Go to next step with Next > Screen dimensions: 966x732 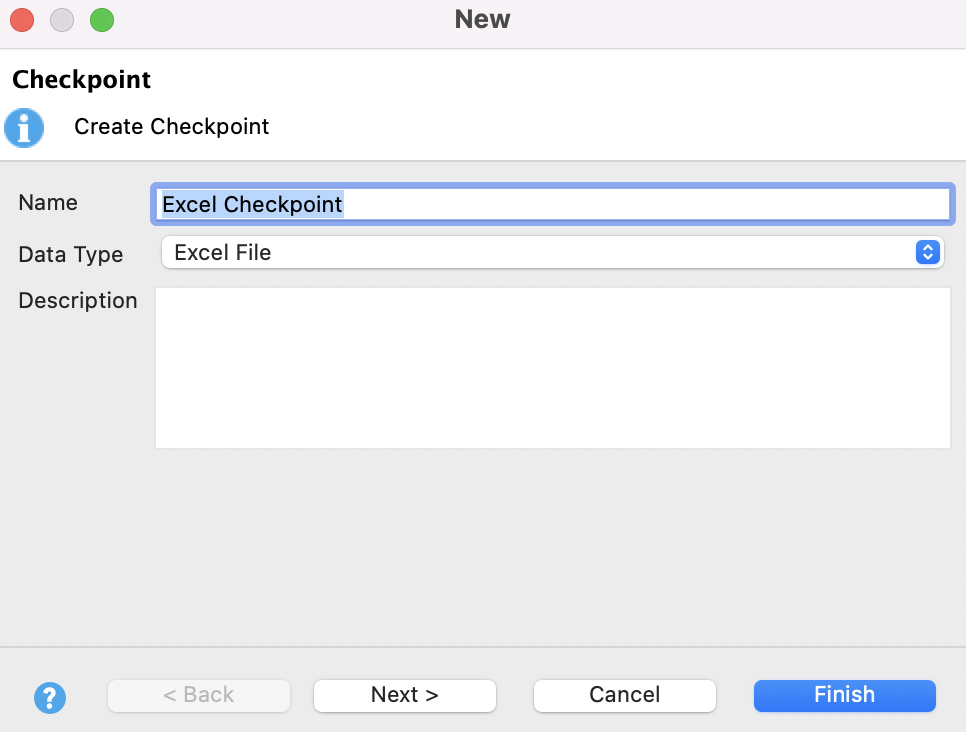(405, 695)
